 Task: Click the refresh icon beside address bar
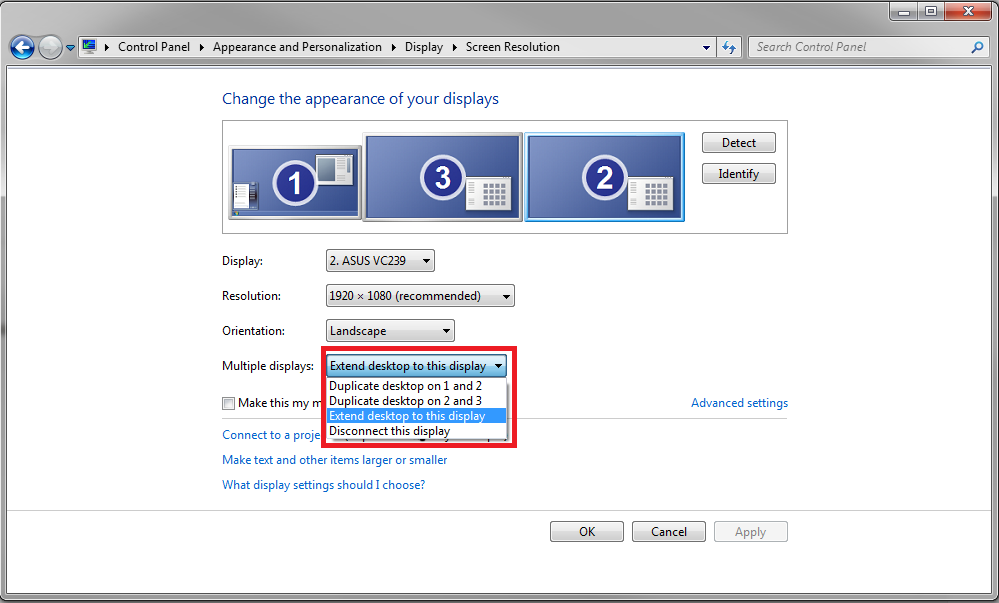(x=729, y=47)
